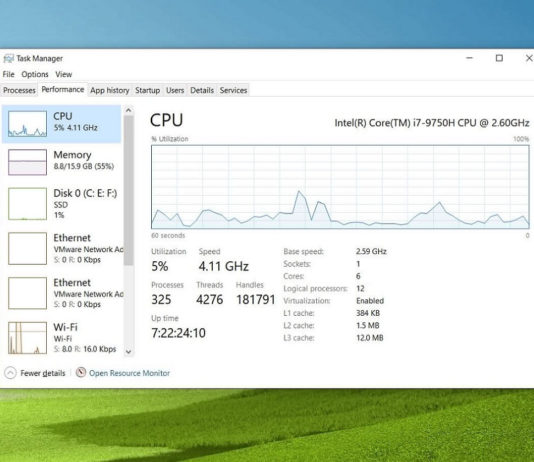This screenshot has width=534, height=462.
Task: Select the Wi-Fi mini graph thumbnail
Action: coord(27,338)
